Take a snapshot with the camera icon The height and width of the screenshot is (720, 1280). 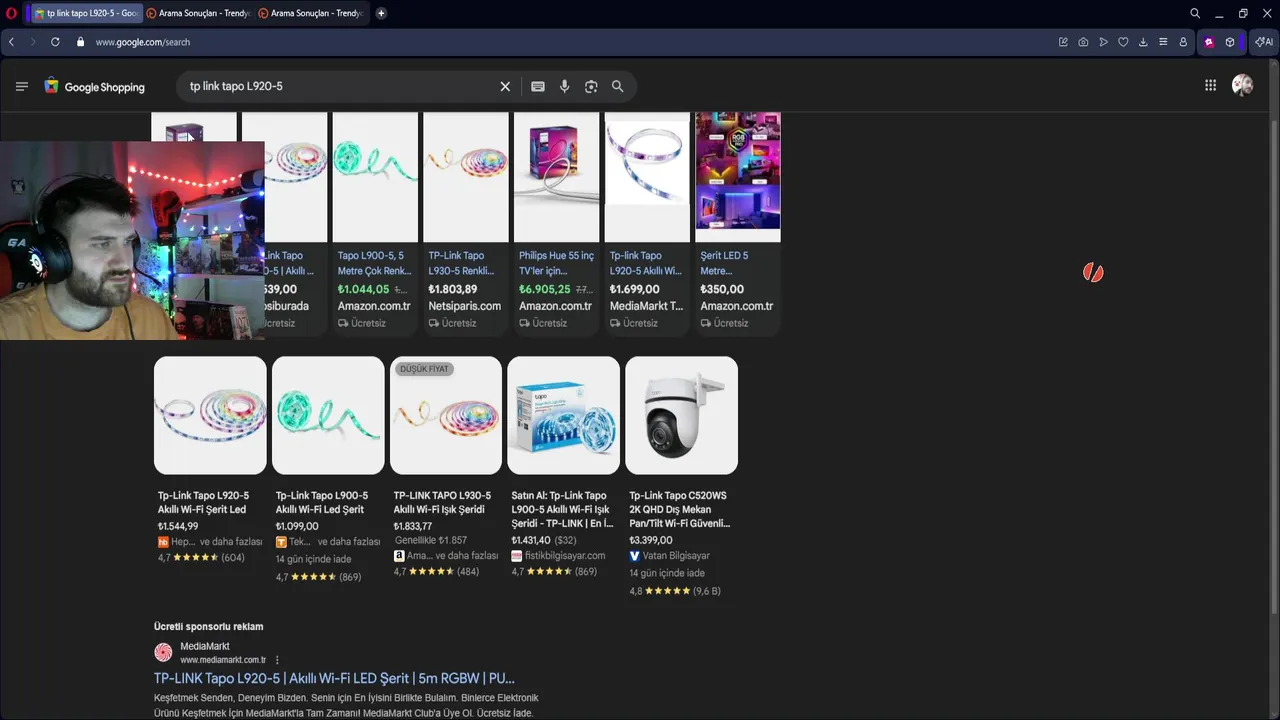(x=1083, y=42)
